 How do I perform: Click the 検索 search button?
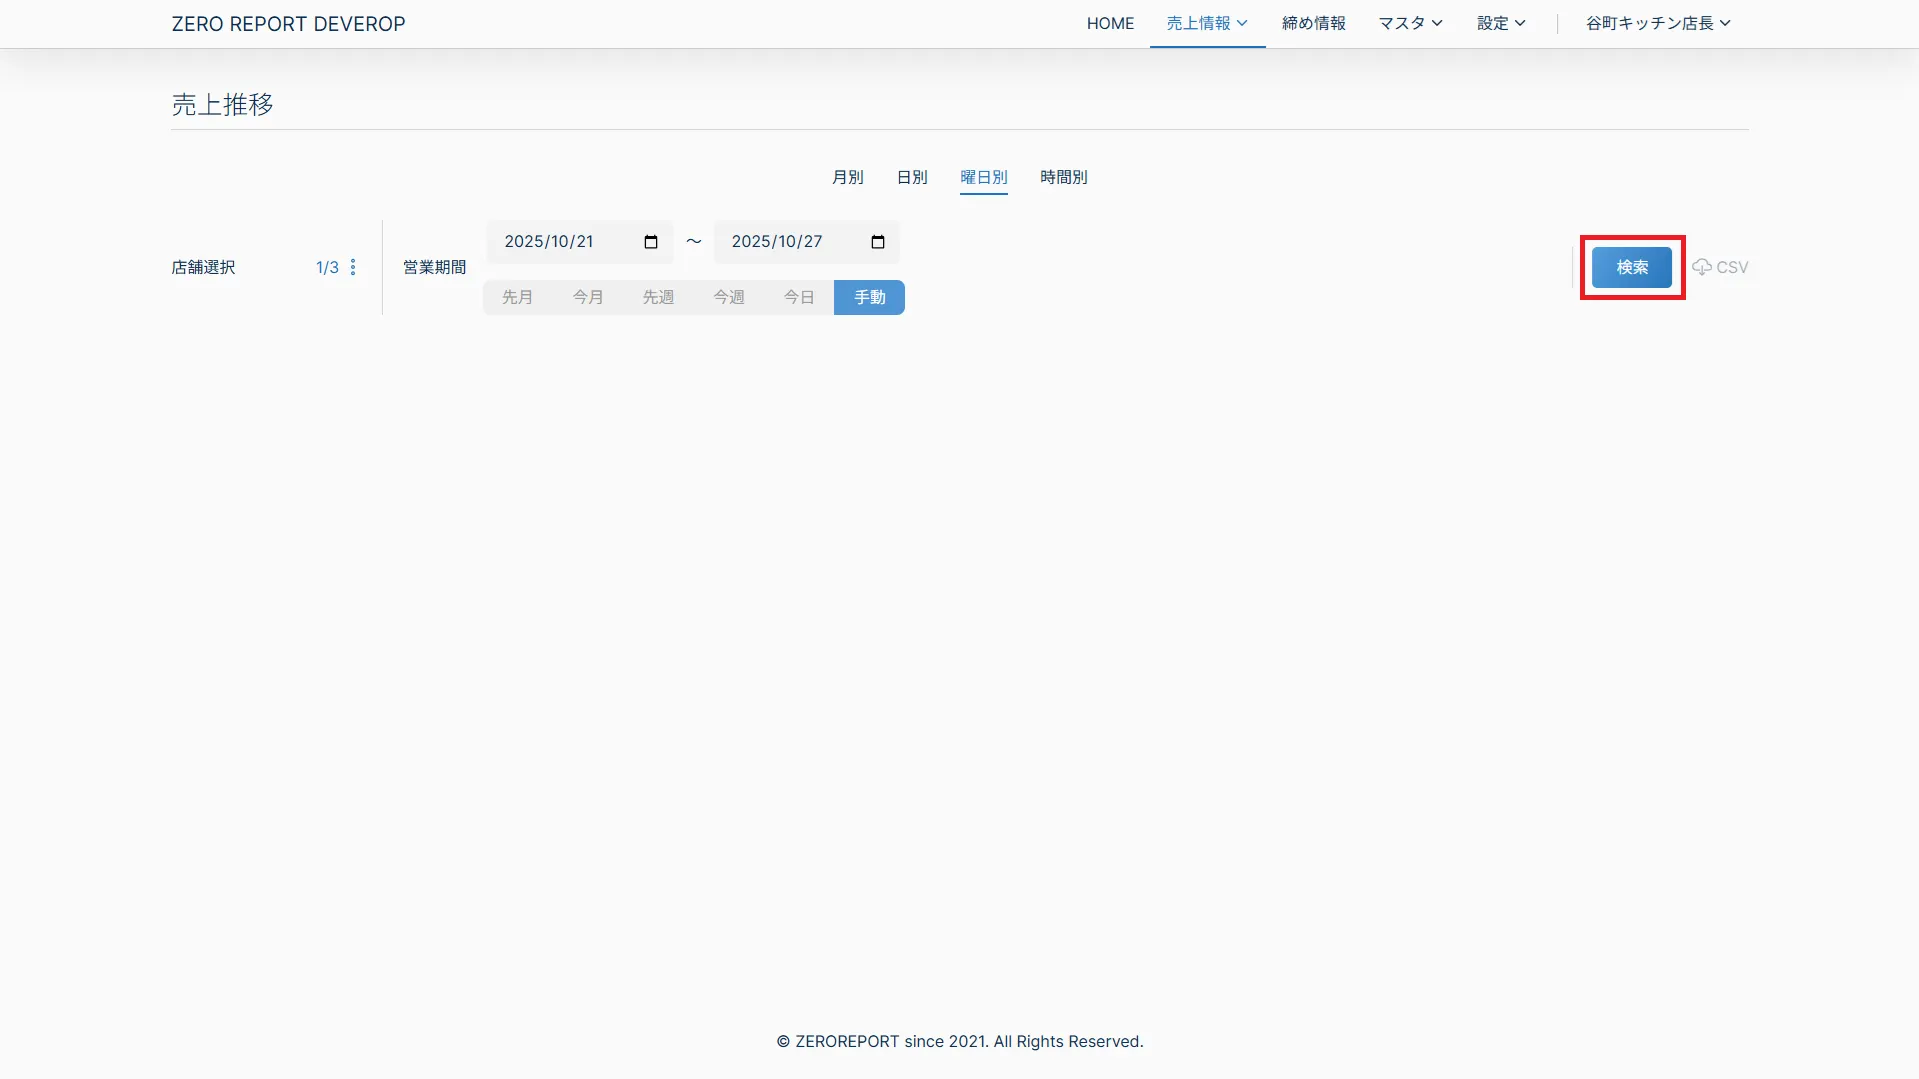click(x=1631, y=267)
